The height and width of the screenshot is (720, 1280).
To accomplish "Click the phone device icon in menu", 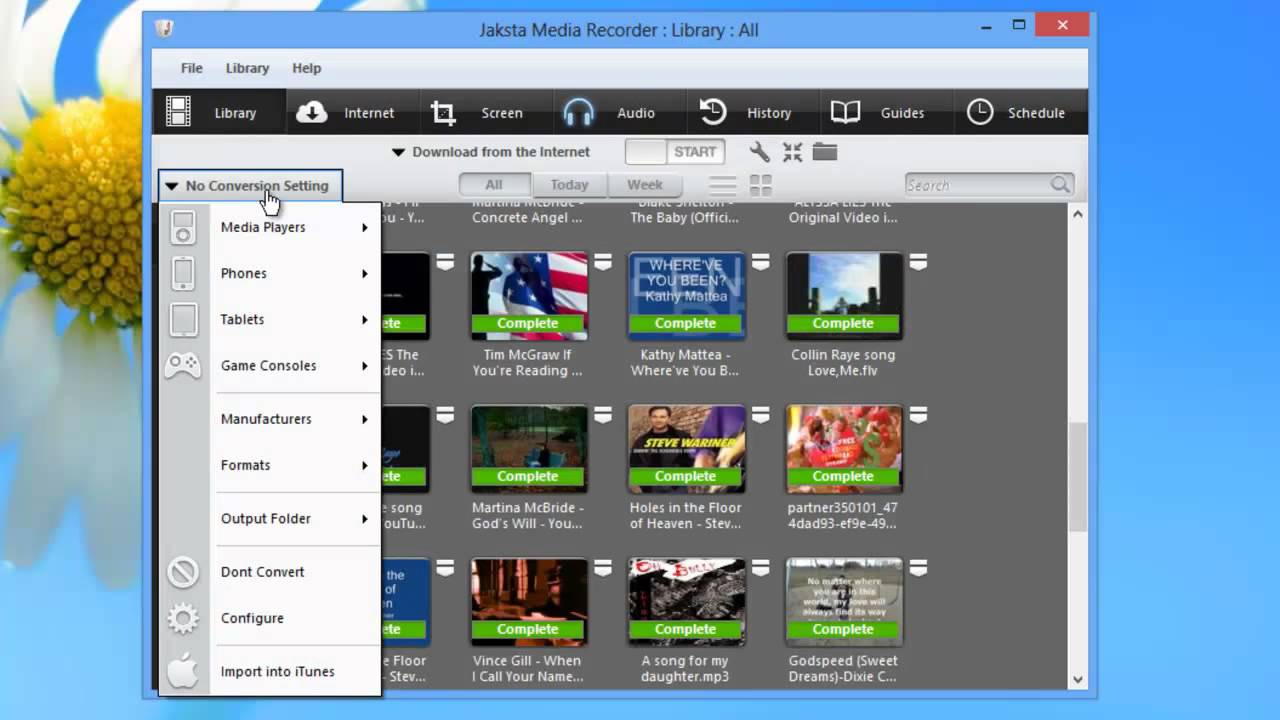I will (x=183, y=273).
